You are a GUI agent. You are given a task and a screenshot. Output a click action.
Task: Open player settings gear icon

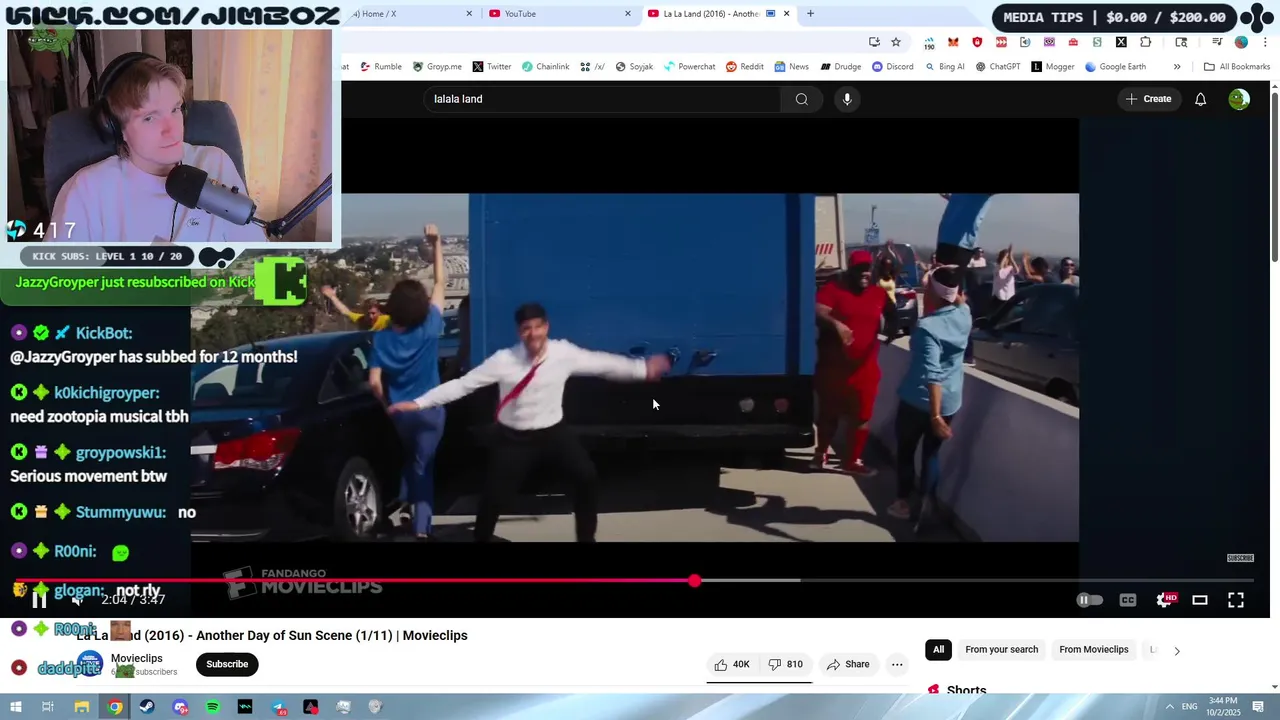click(1165, 600)
